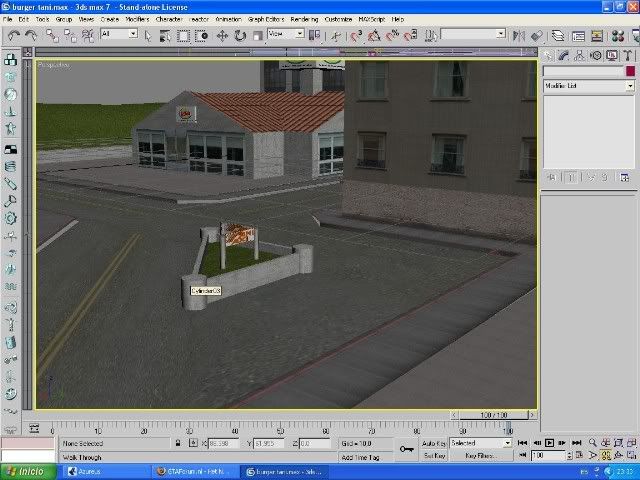This screenshot has height=480, width=640.
Task: Click the Unlink Selection tool
Action: coord(70,36)
